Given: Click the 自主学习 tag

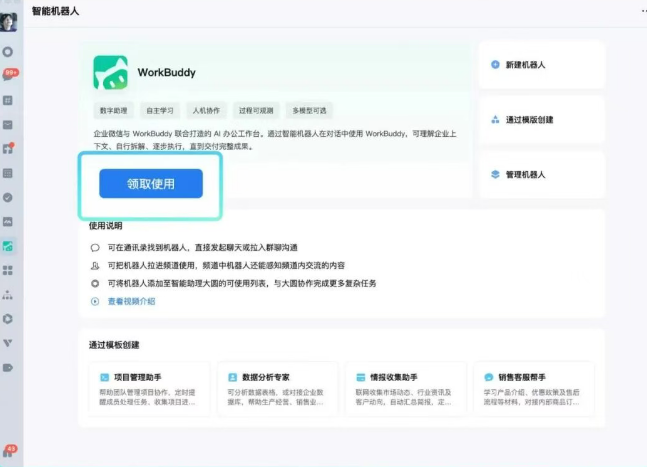Looking at the screenshot, I should pos(160,111).
